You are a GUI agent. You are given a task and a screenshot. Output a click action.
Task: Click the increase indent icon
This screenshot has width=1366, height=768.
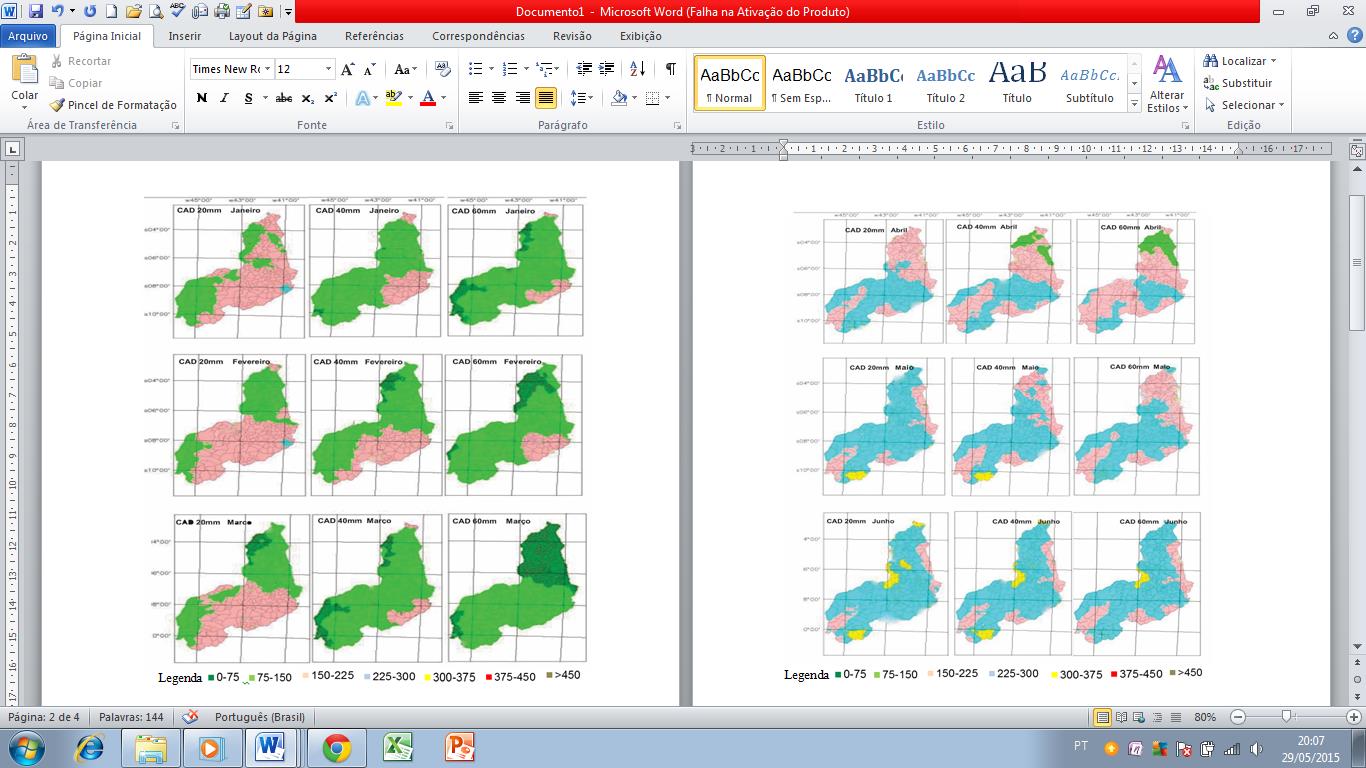pos(607,69)
